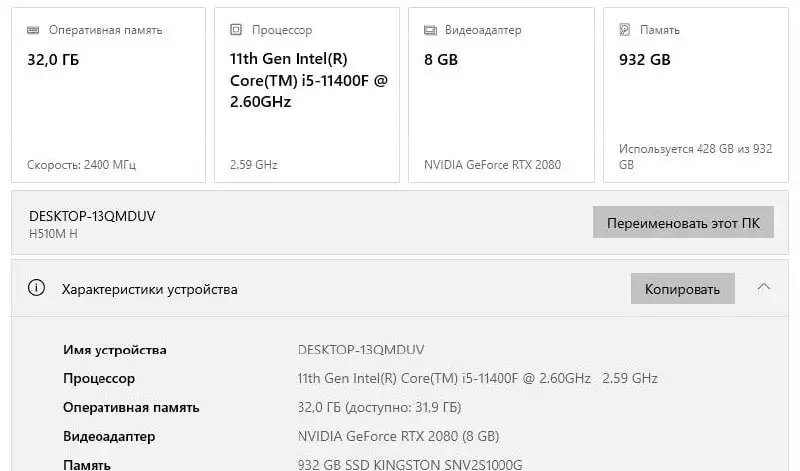Click the Видеоадаптер card icon

pos(430,30)
